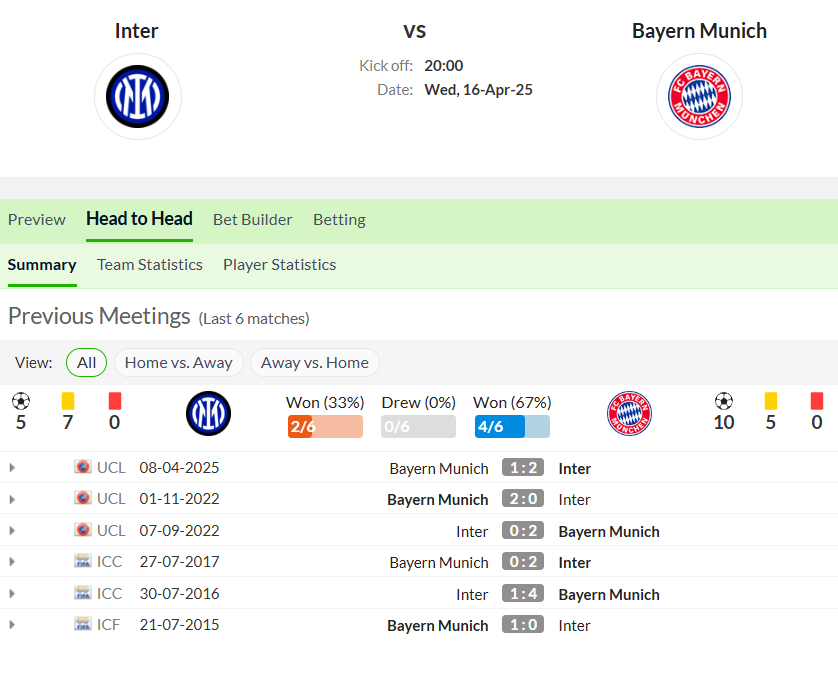Viewport: 838px width, 676px height.
Task: Select the All view filter
Action: point(87,362)
